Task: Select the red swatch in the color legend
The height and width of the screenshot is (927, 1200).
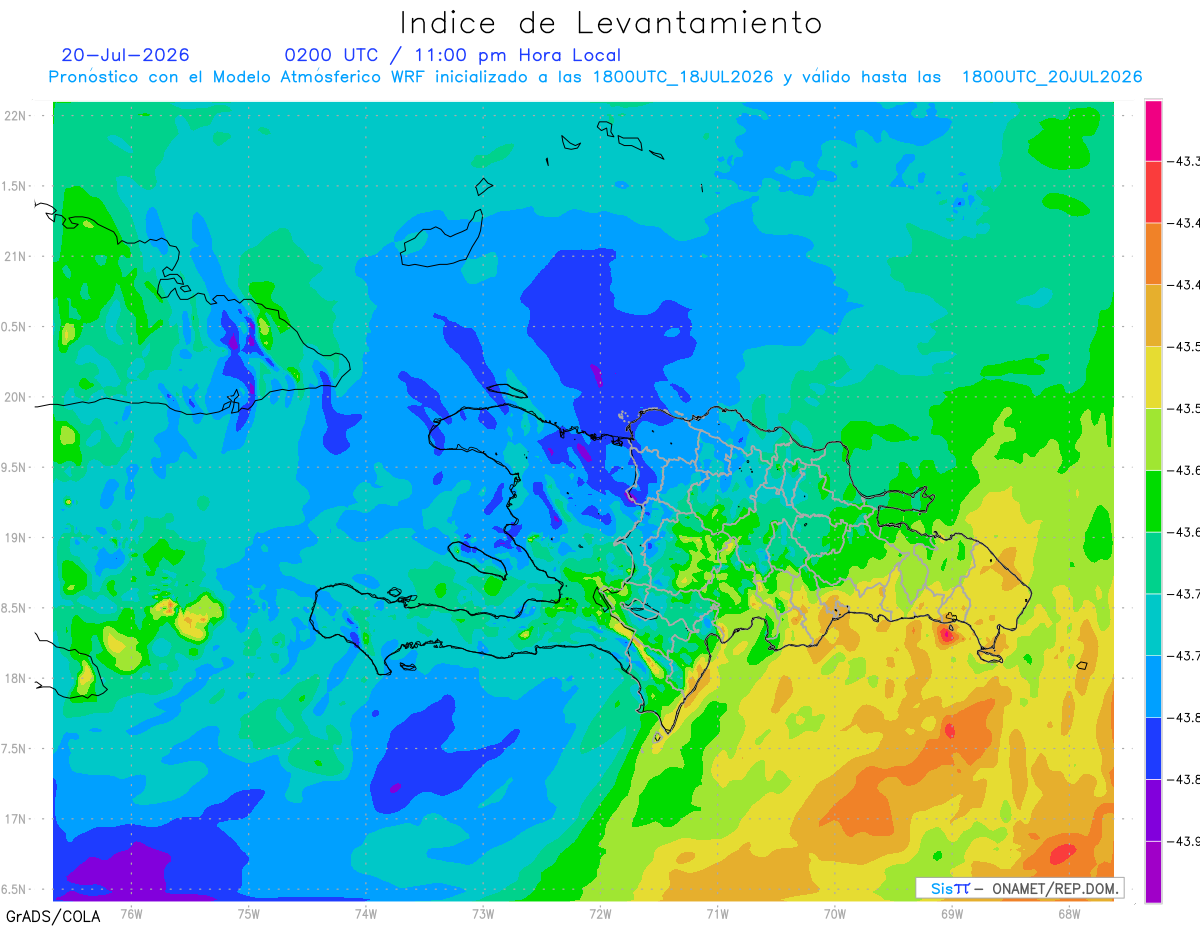Action: click(1153, 191)
